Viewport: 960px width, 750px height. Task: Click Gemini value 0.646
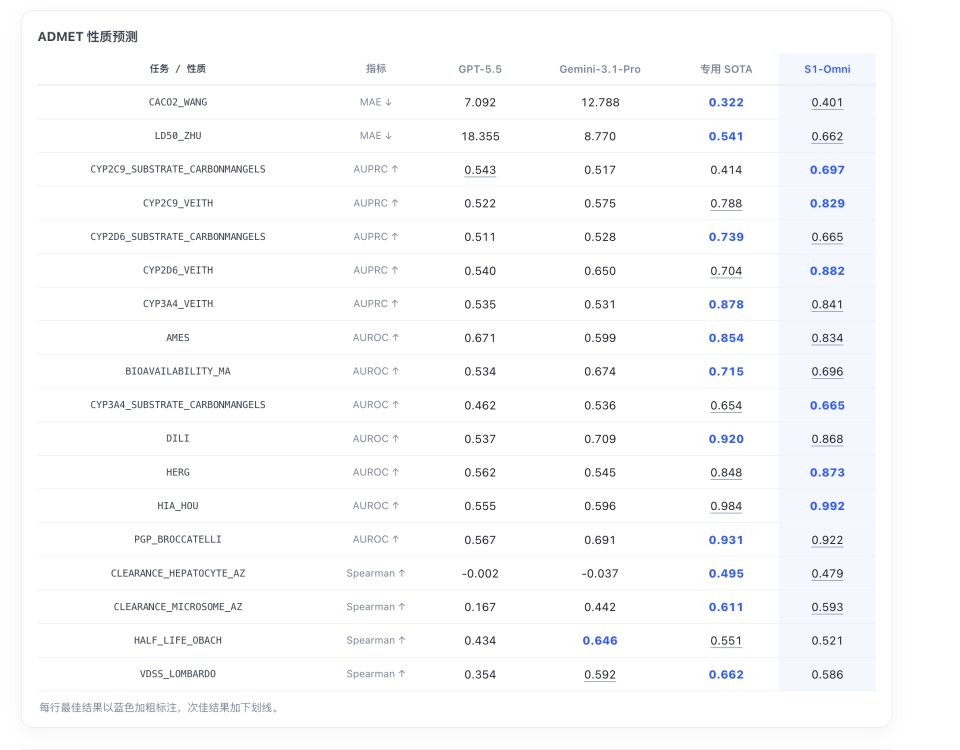600,642
